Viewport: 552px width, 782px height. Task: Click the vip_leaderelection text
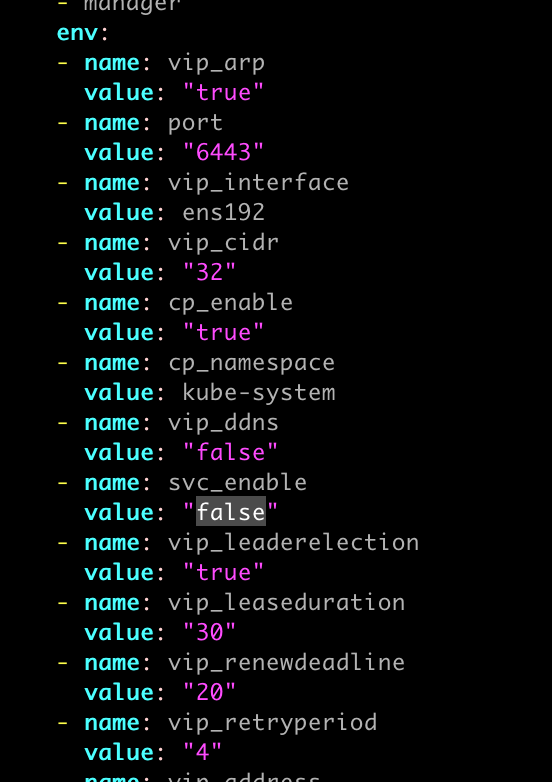[293, 543]
